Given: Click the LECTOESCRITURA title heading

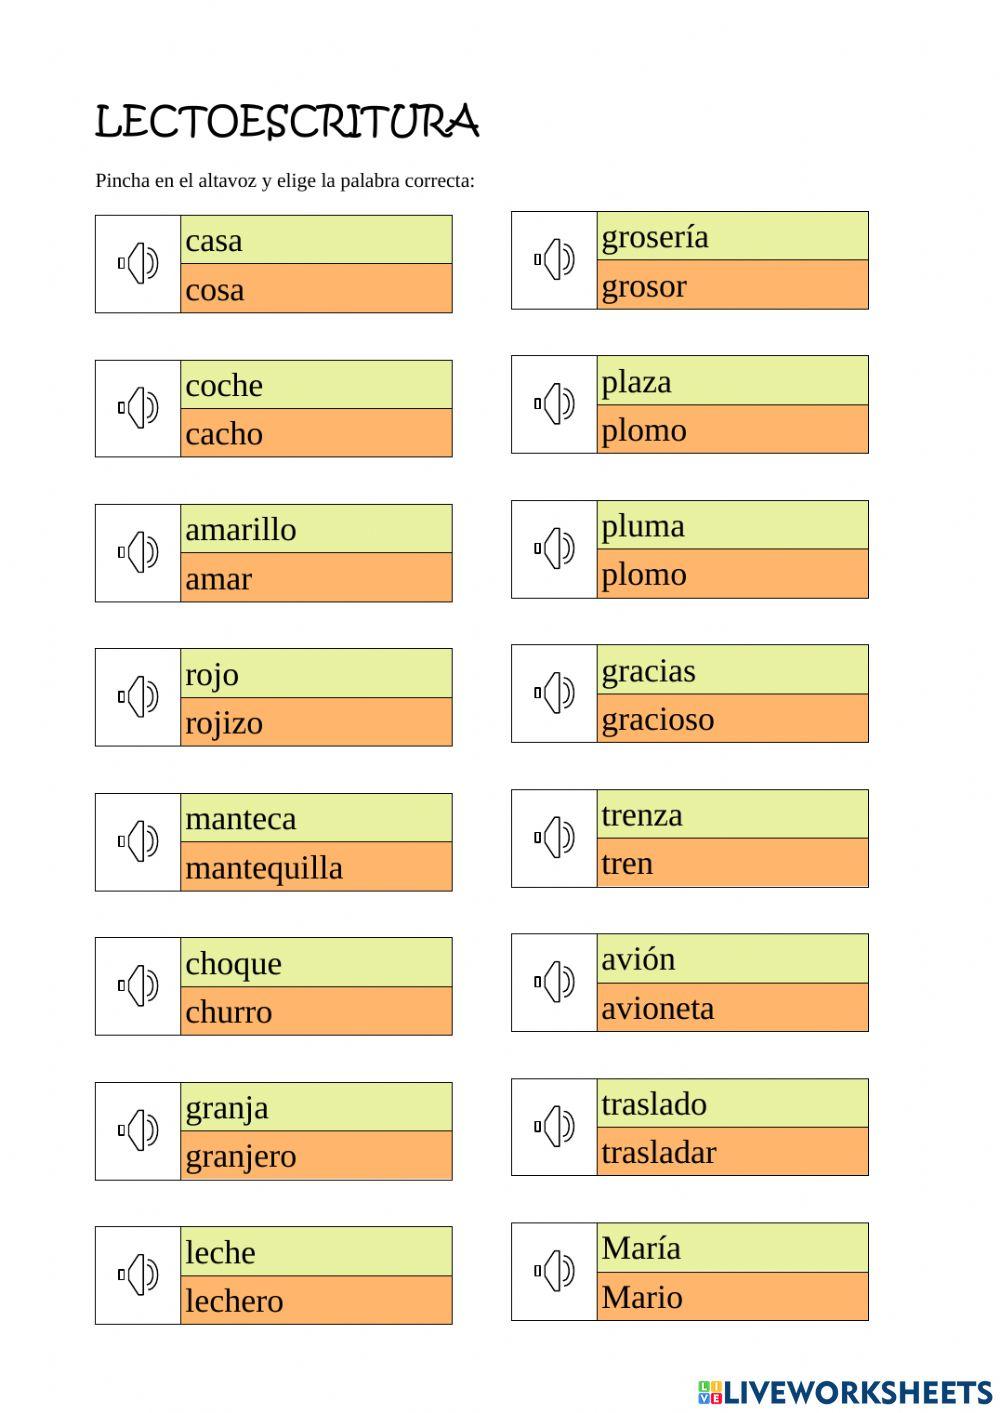Looking at the screenshot, I should (x=287, y=122).
